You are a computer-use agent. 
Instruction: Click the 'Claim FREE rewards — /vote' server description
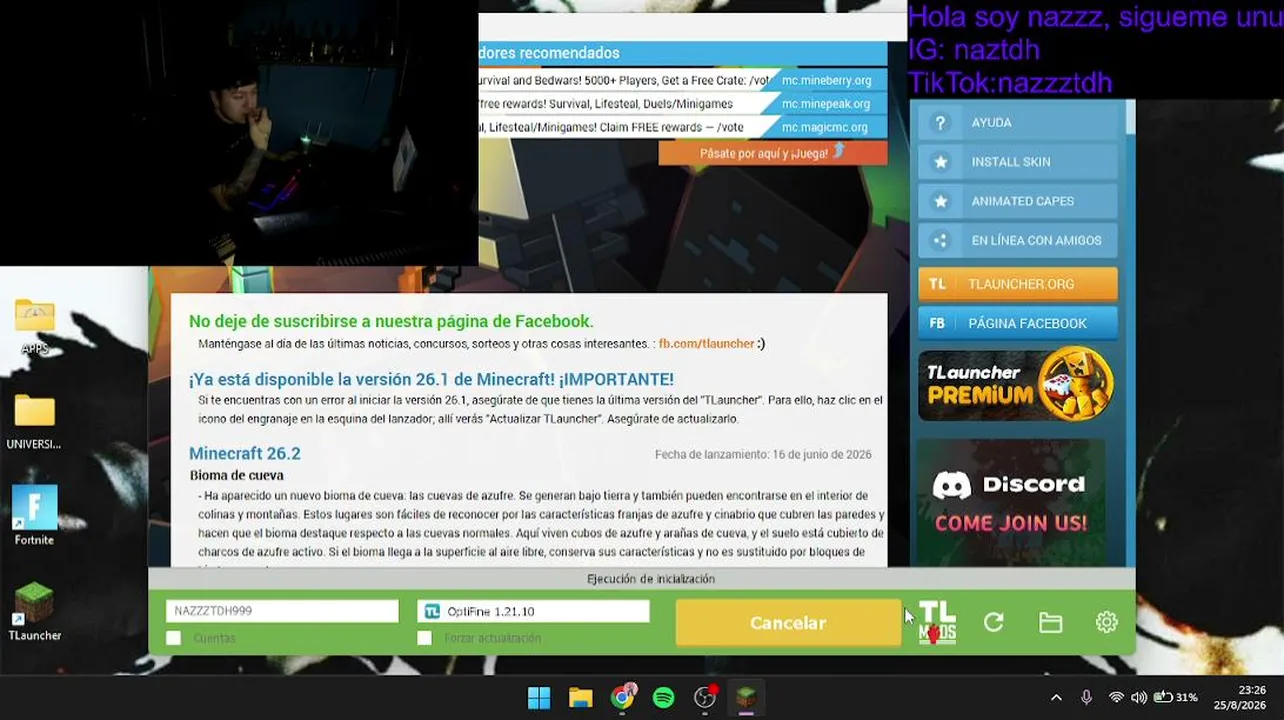click(x=612, y=127)
